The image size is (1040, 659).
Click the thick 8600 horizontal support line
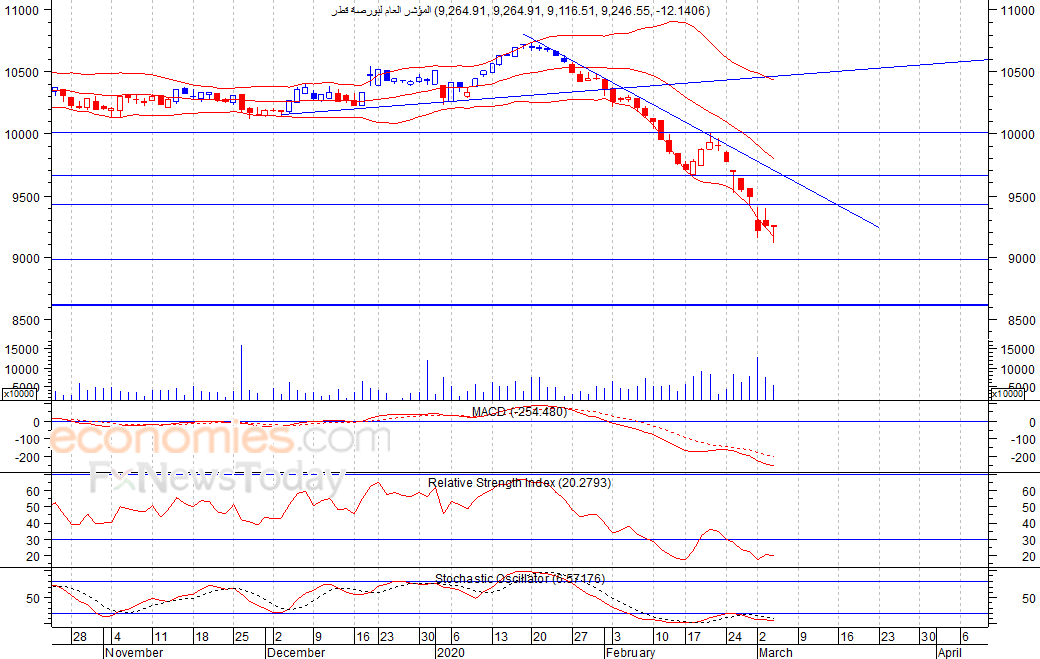[520, 305]
